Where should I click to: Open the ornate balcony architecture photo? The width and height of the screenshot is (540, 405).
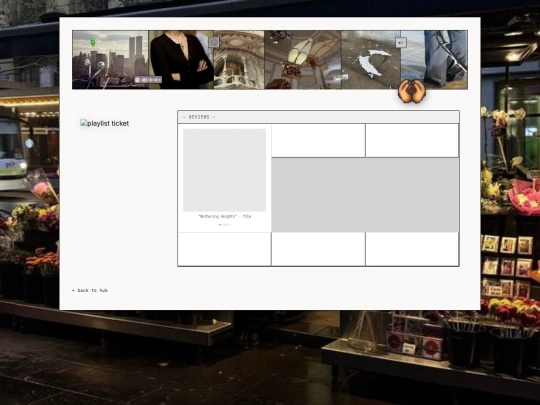[x=239, y=60]
